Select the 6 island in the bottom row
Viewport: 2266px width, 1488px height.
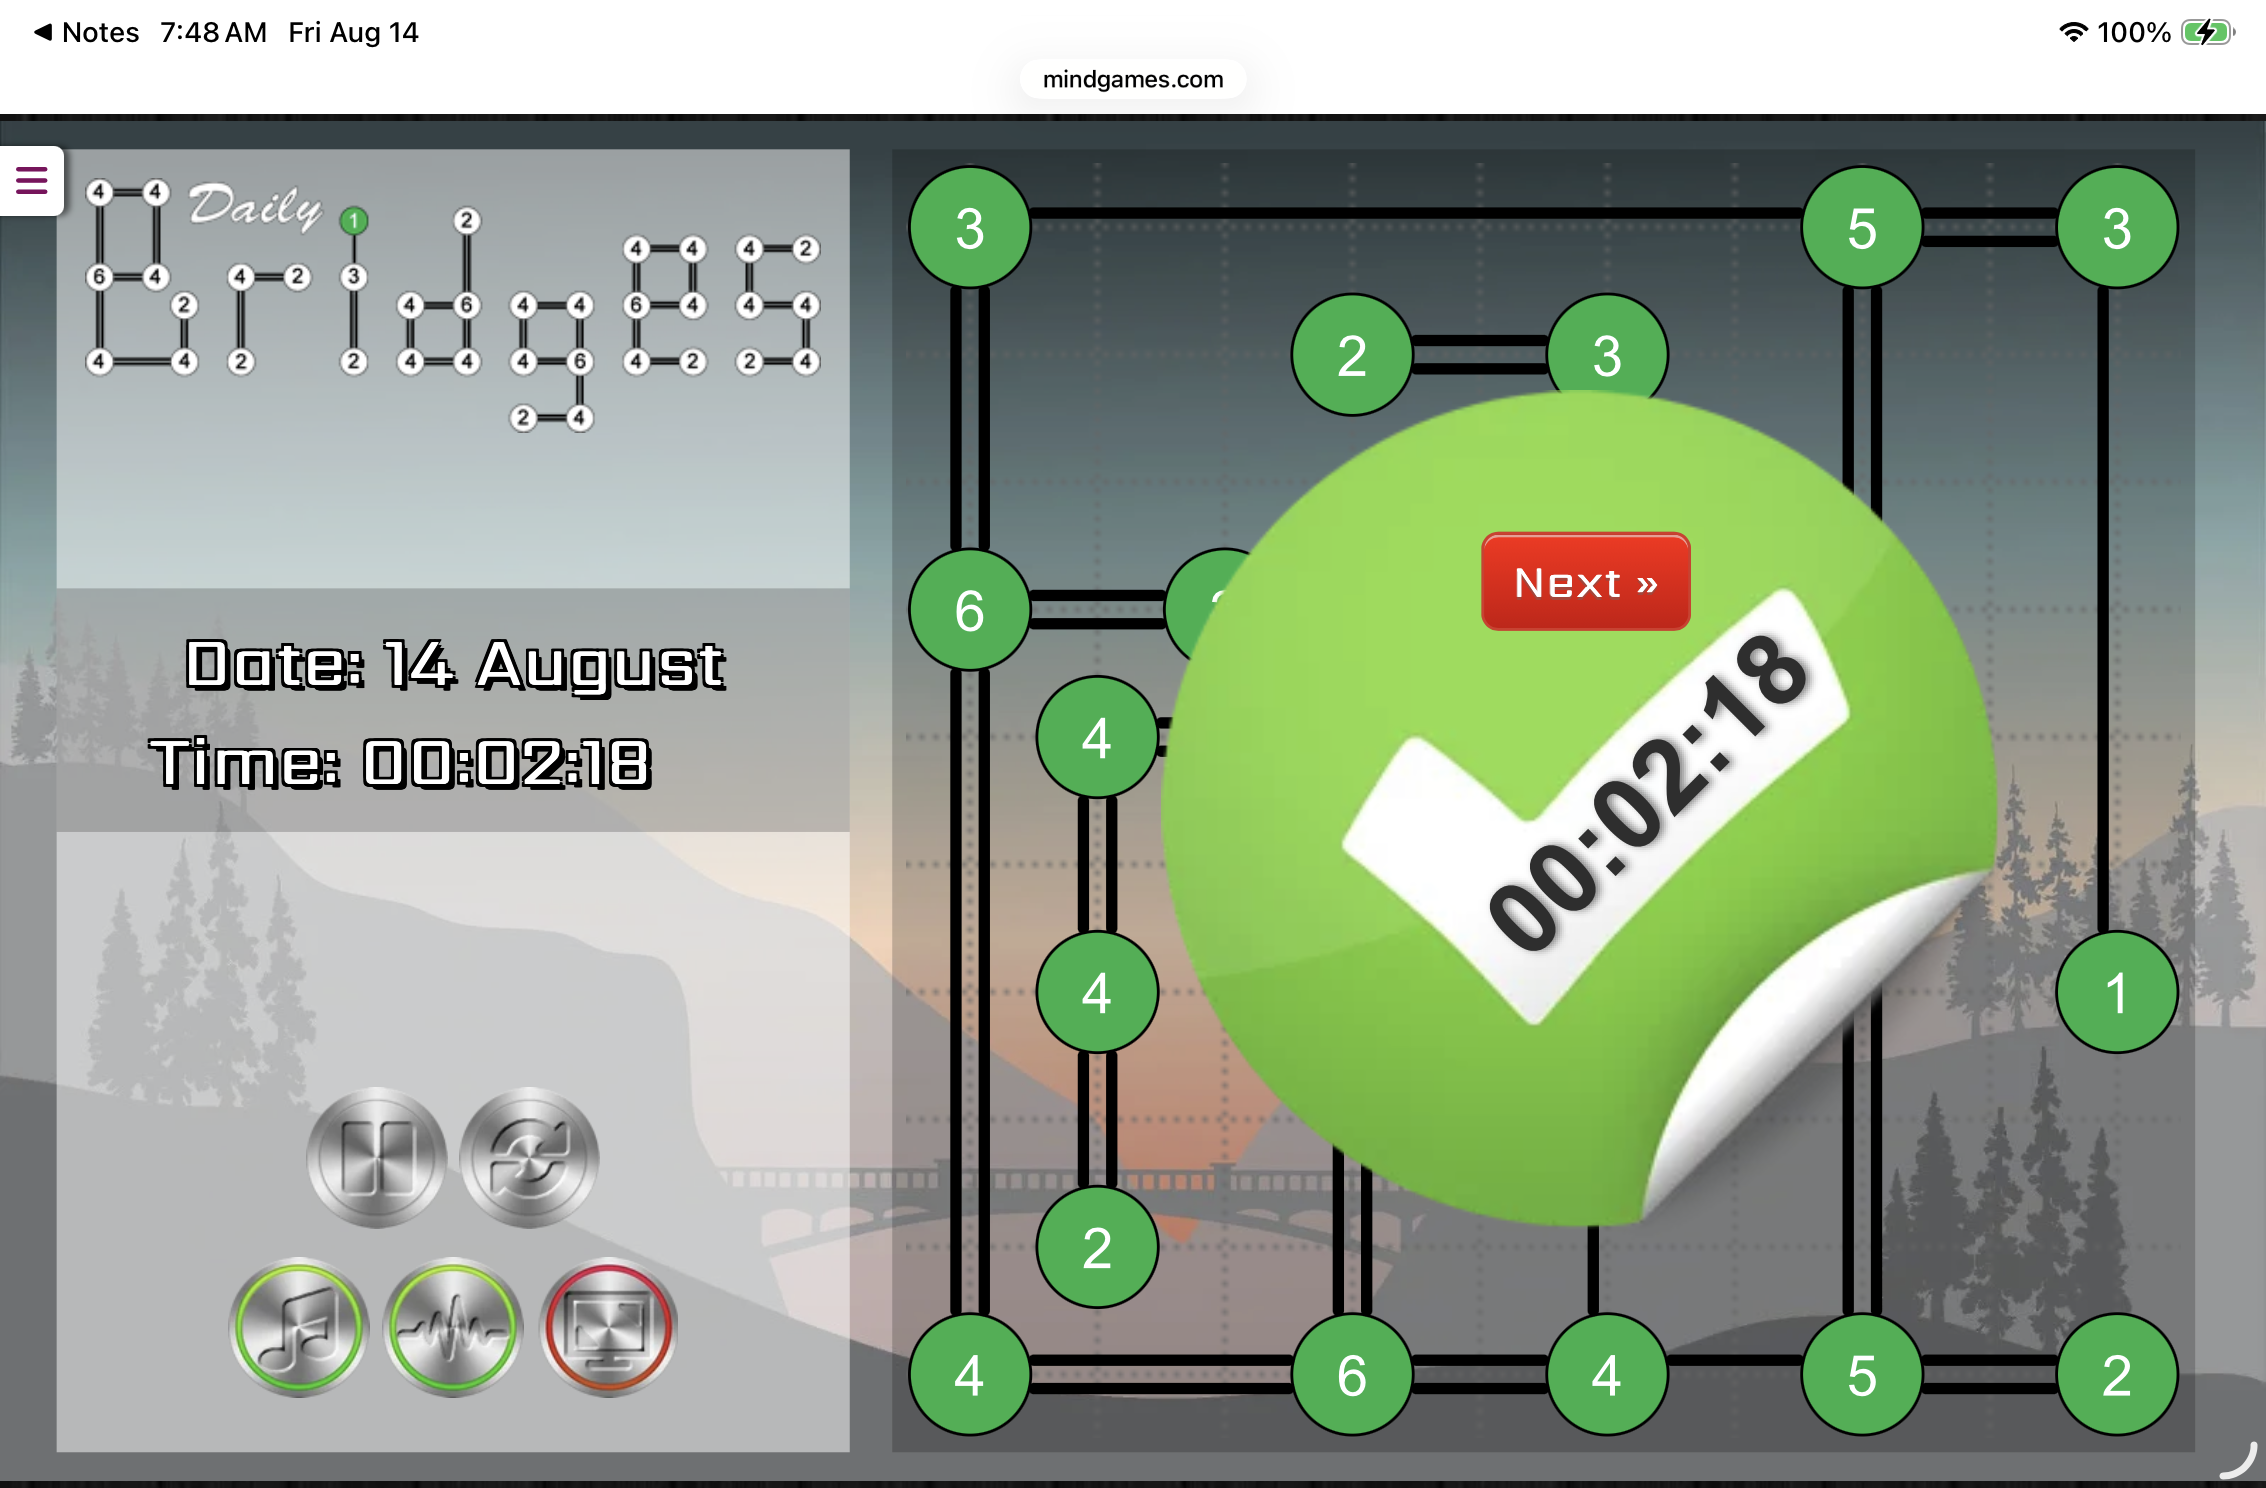point(1352,1374)
